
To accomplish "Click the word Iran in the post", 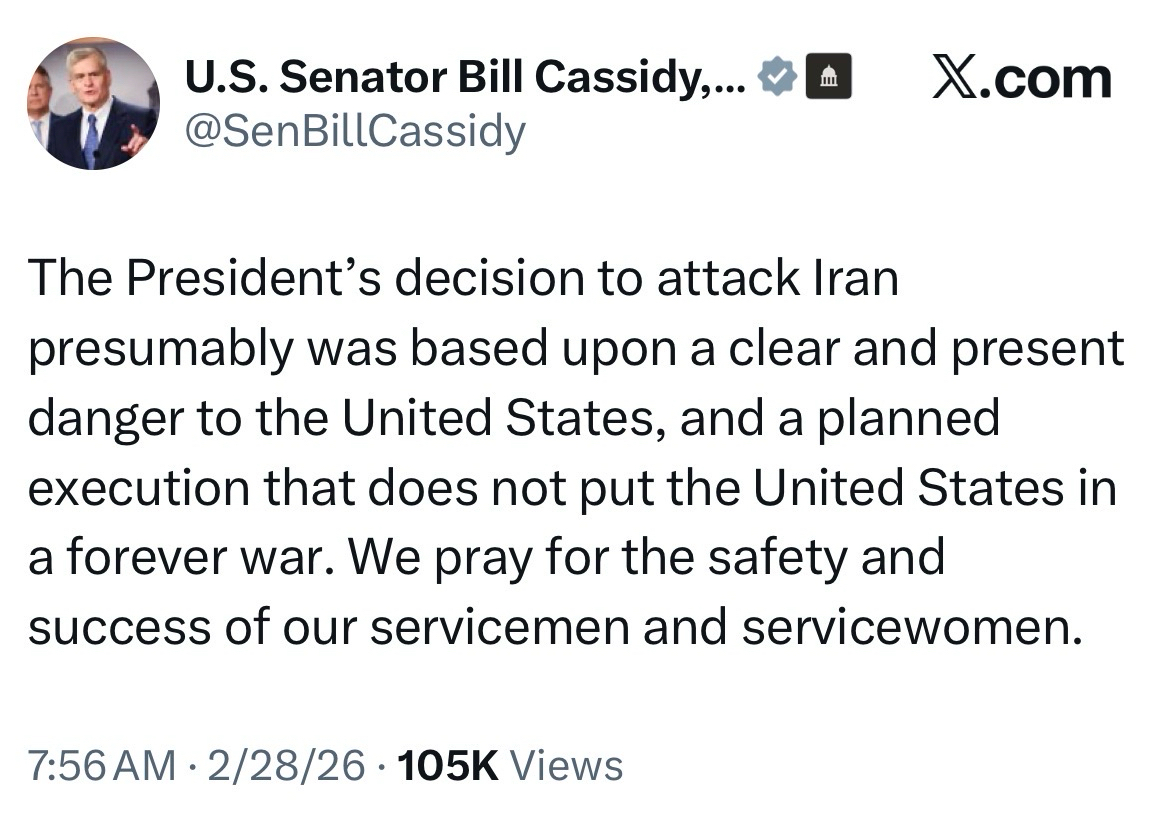I will pyautogui.click(x=851, y=279).
